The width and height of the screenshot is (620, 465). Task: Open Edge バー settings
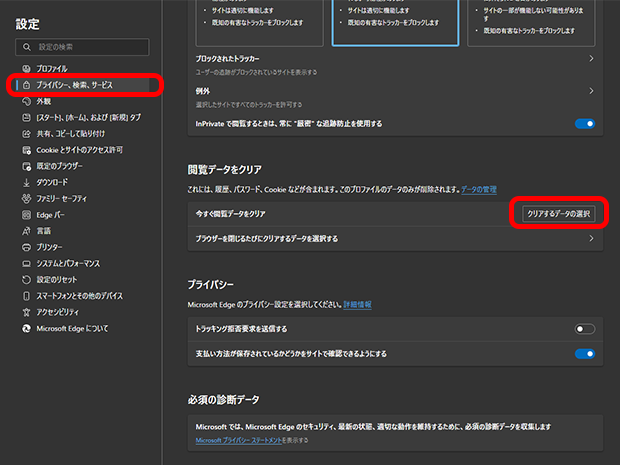tap(50, 215)
